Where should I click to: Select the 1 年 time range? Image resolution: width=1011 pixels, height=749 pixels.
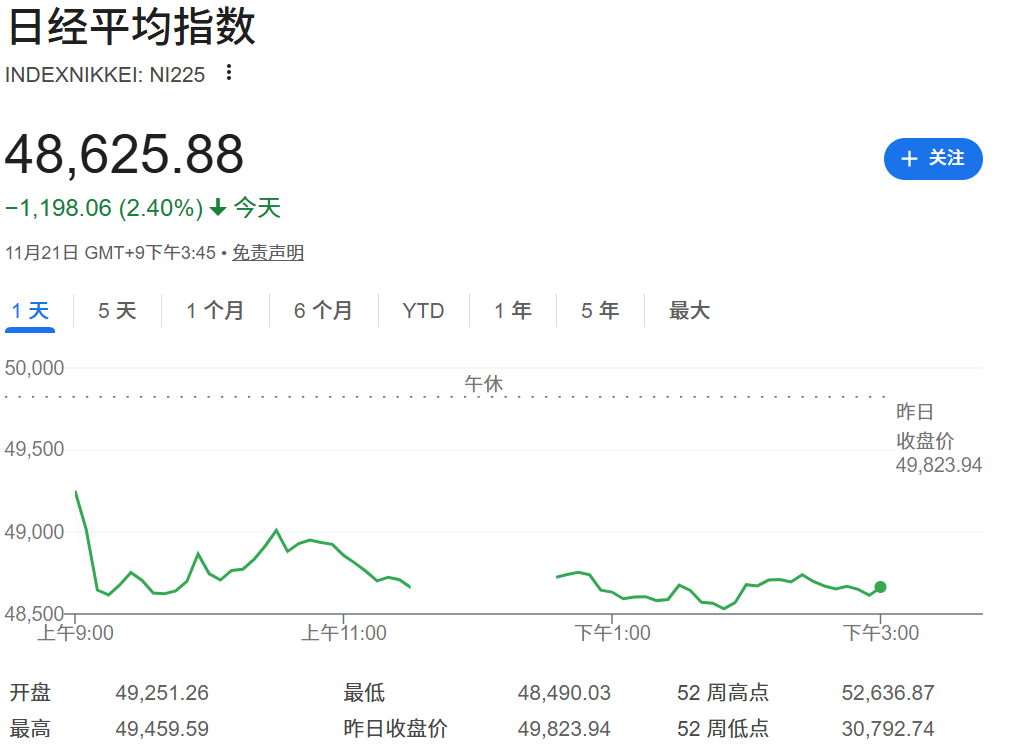click(x=511, y=311)
